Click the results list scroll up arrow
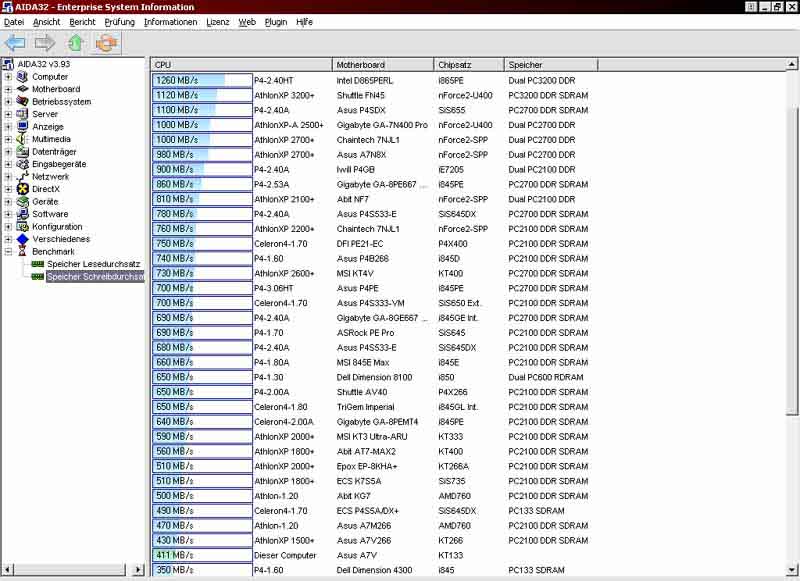Image resolution: width=800 pixels, height=581 pixels. point(791,65)
